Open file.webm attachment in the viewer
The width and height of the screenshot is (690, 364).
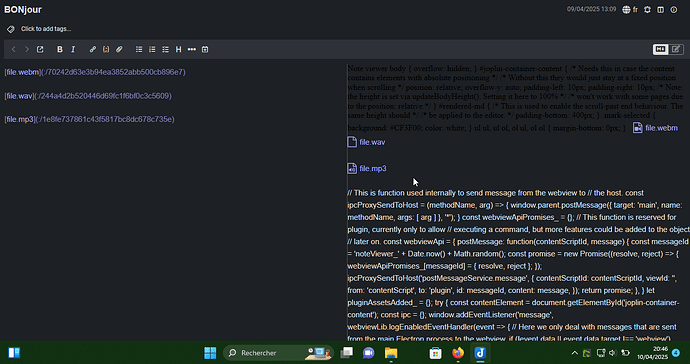pyautogui.click(x=655, y=128)
